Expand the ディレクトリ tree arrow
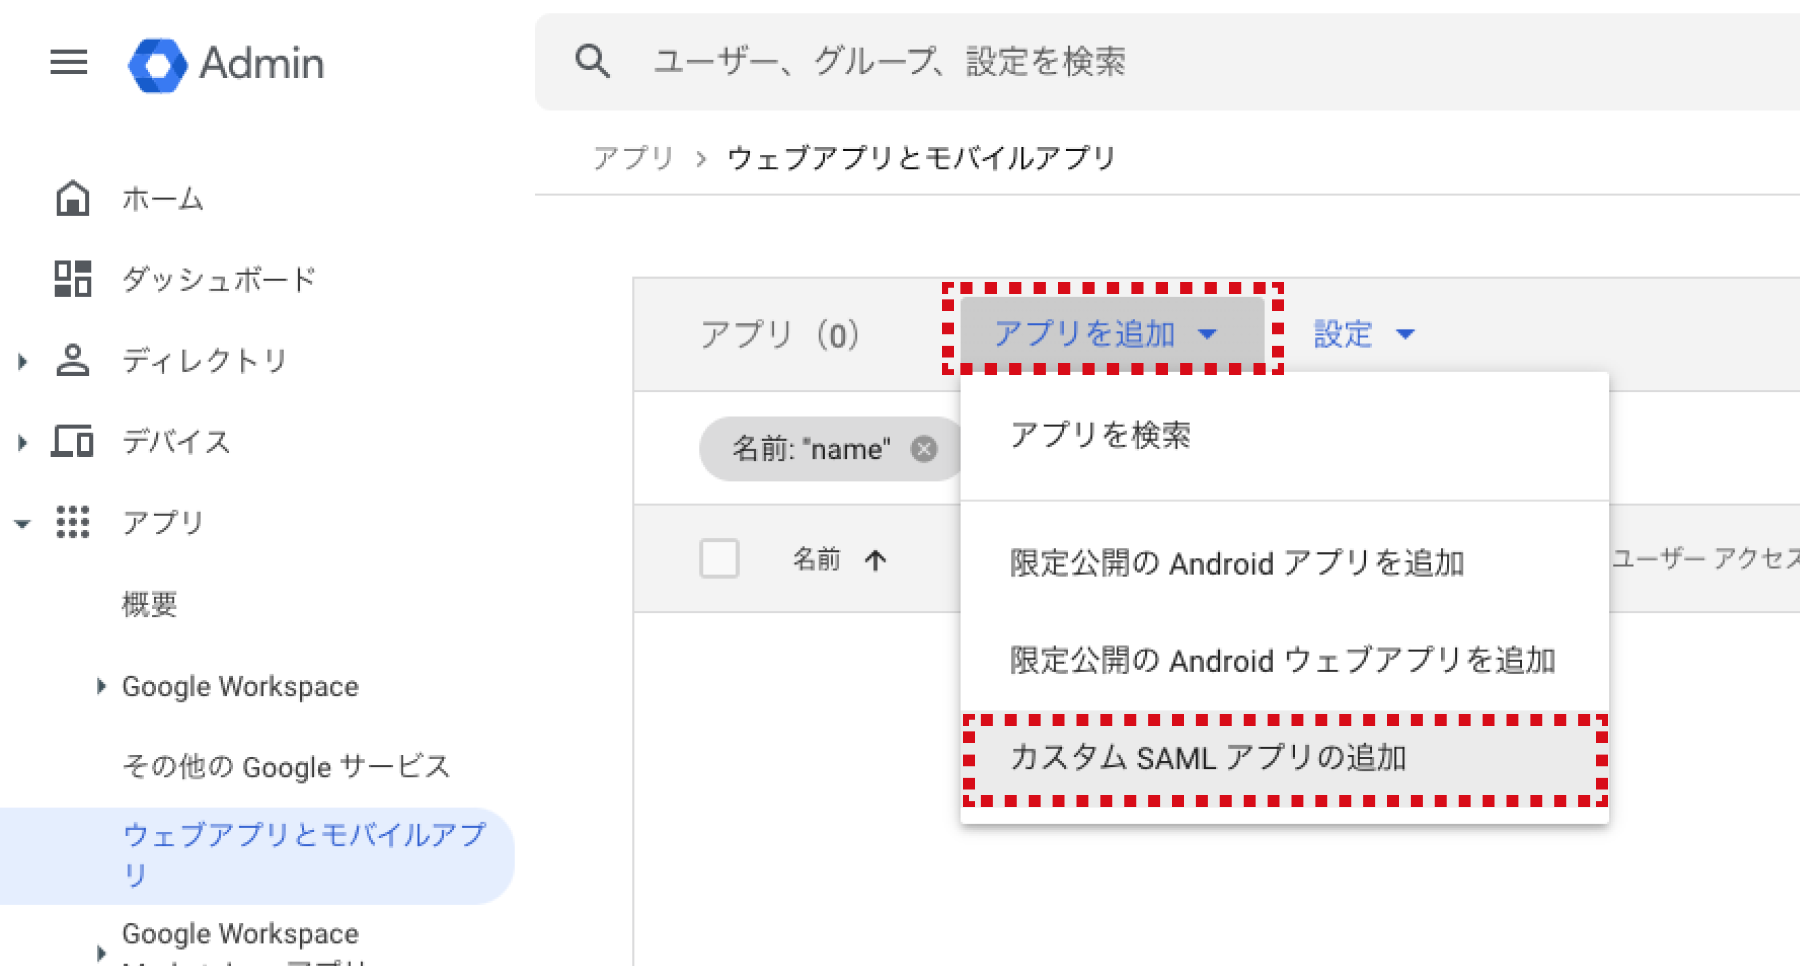The image size is (1800, 966). [22, 361]
